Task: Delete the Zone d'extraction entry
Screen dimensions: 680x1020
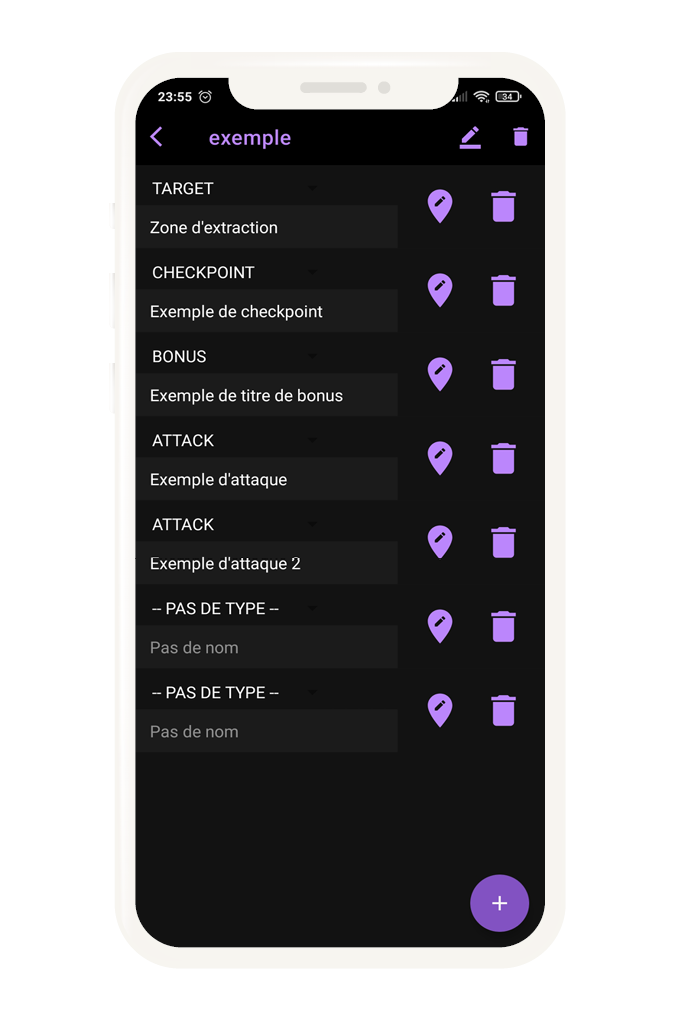Action: pyautogui.click(x=504, y=206)
